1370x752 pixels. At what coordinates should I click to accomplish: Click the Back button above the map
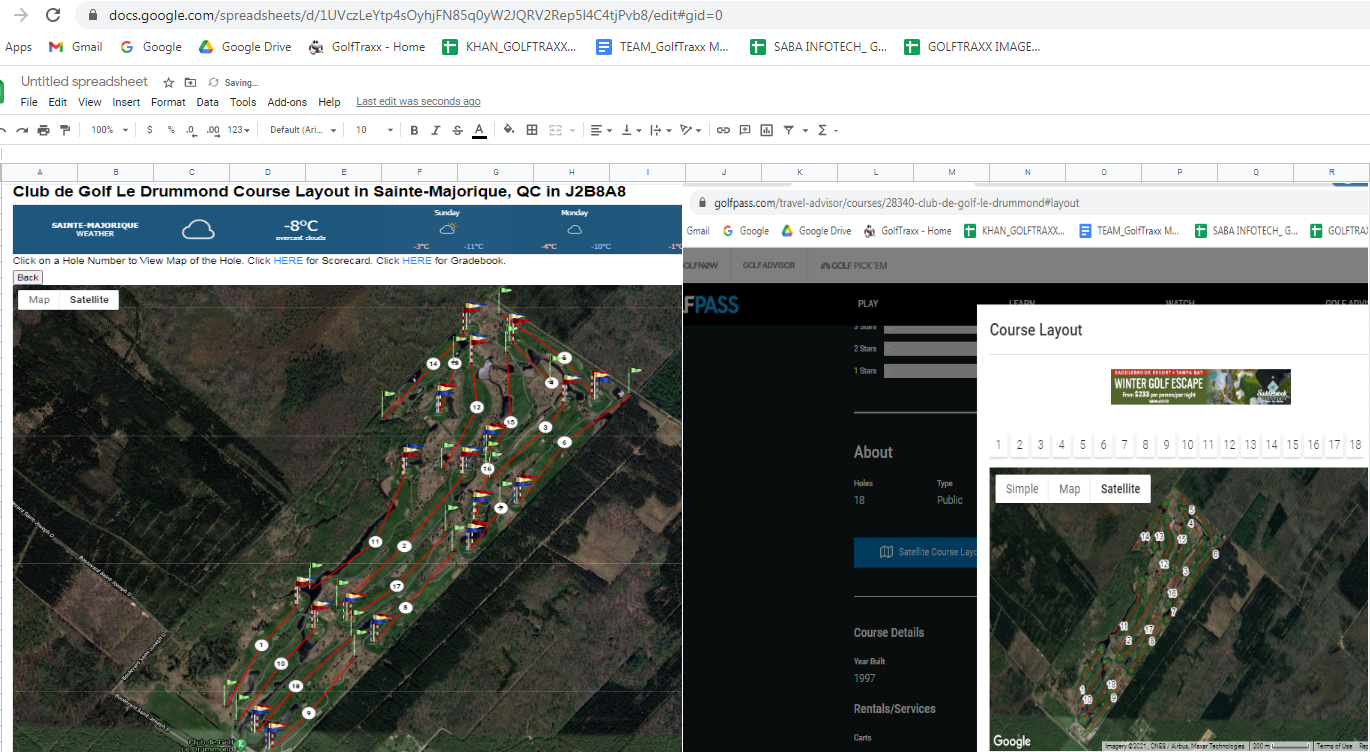[28, 277]
